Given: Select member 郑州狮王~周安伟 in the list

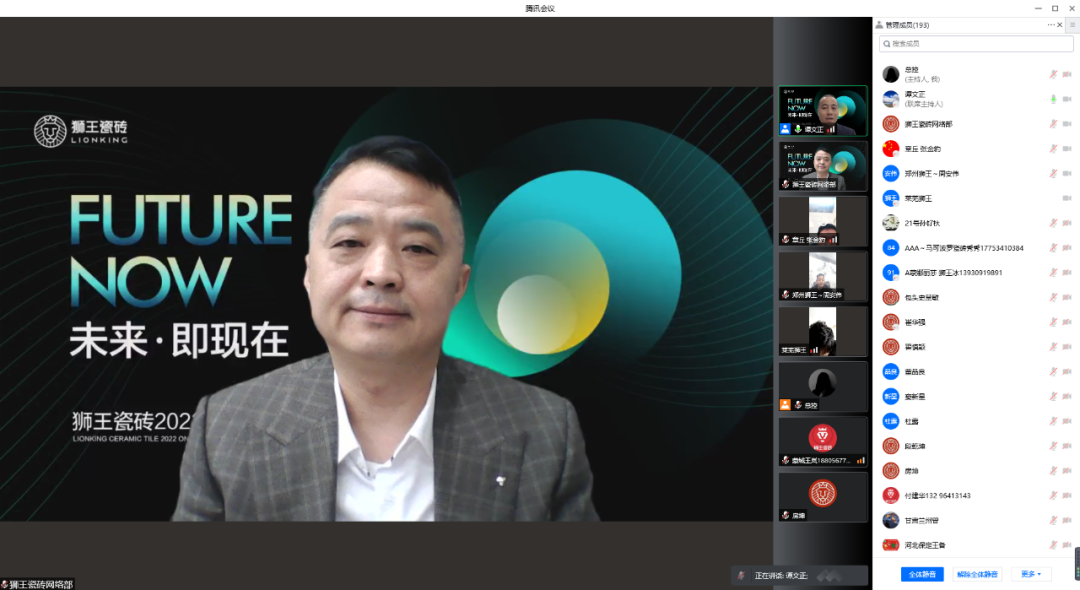Looking at the screenshot, I should [931, 173].
